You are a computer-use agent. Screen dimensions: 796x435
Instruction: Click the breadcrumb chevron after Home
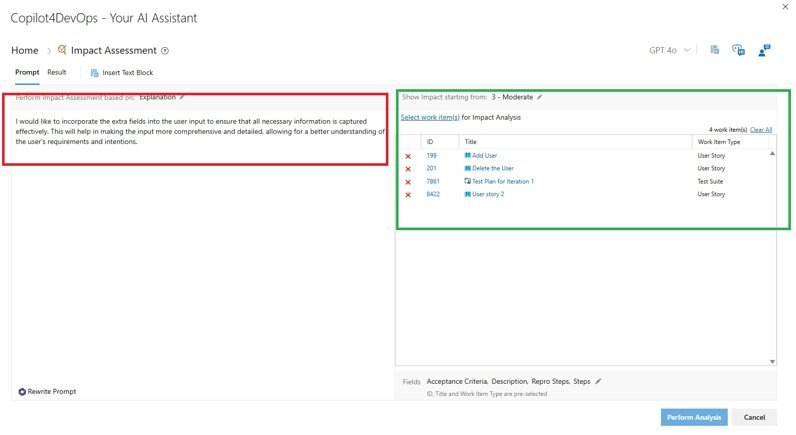[x=49, y=51]
